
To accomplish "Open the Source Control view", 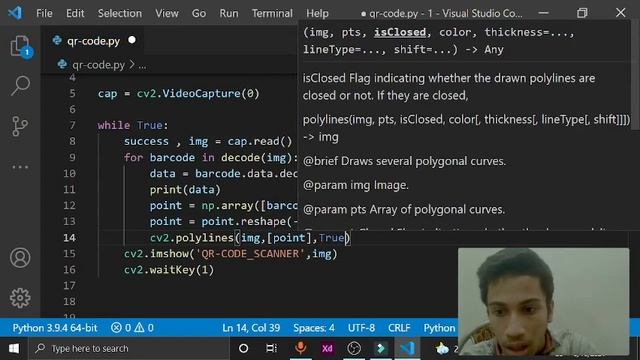I will [20, 126].
